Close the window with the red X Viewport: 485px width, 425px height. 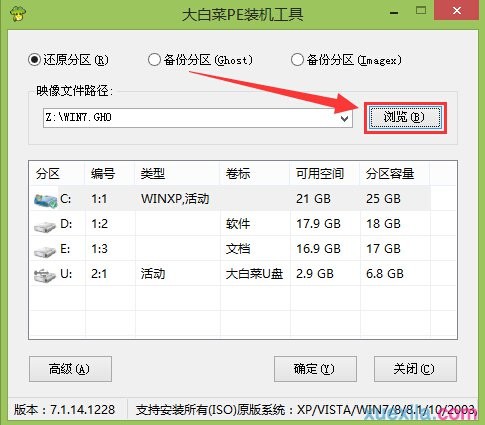457,11
